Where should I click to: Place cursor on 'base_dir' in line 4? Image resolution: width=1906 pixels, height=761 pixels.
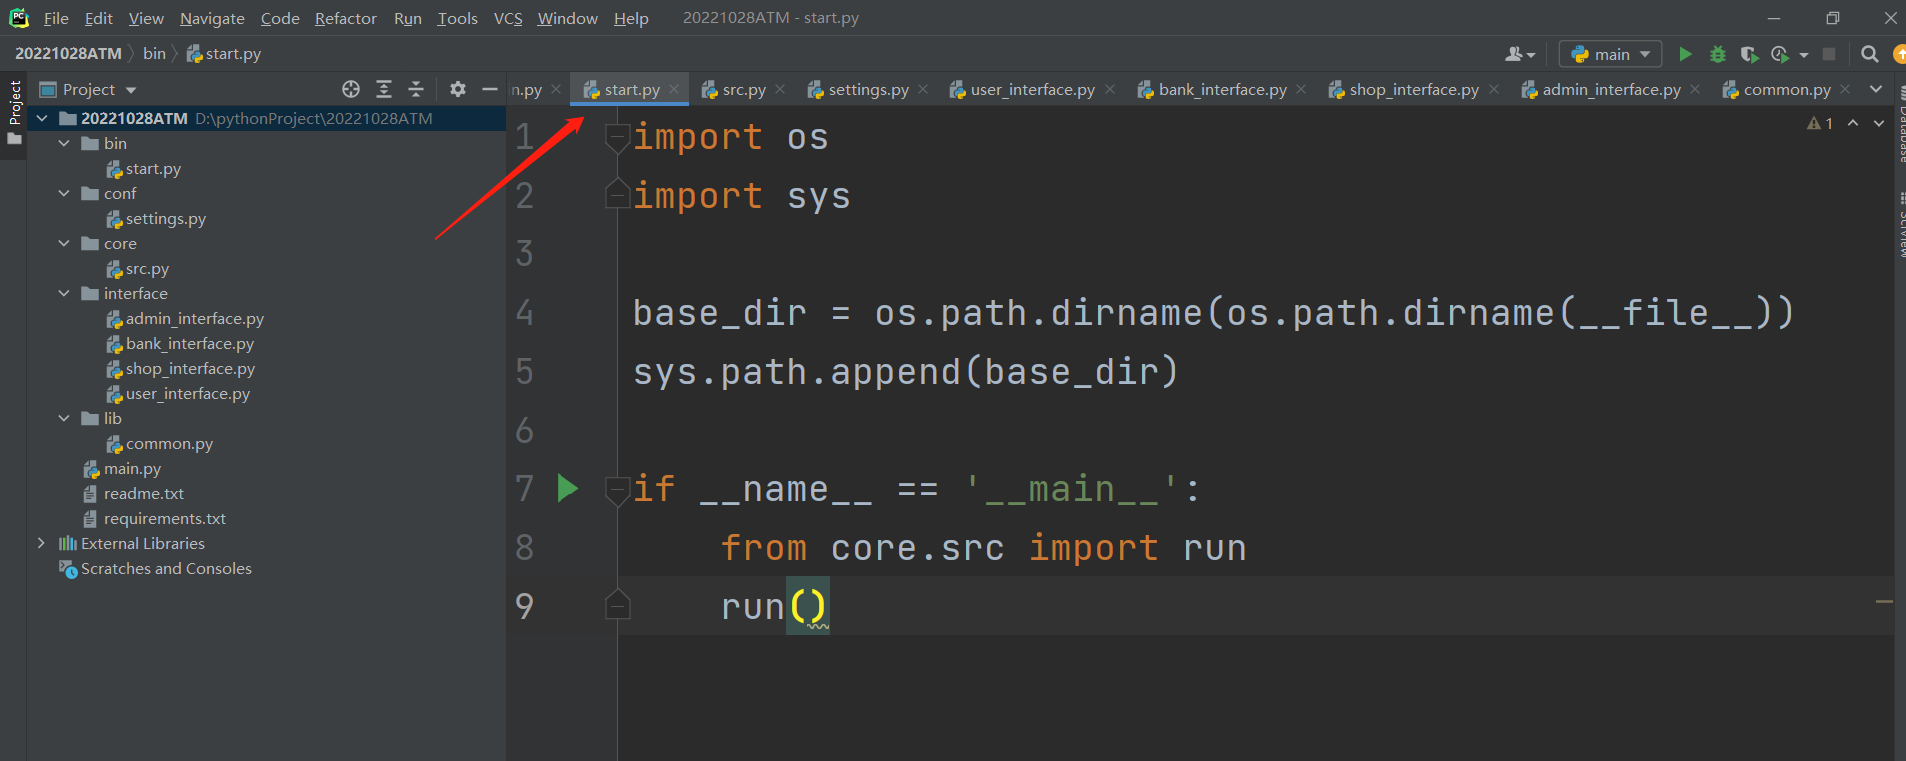(720, 313)
